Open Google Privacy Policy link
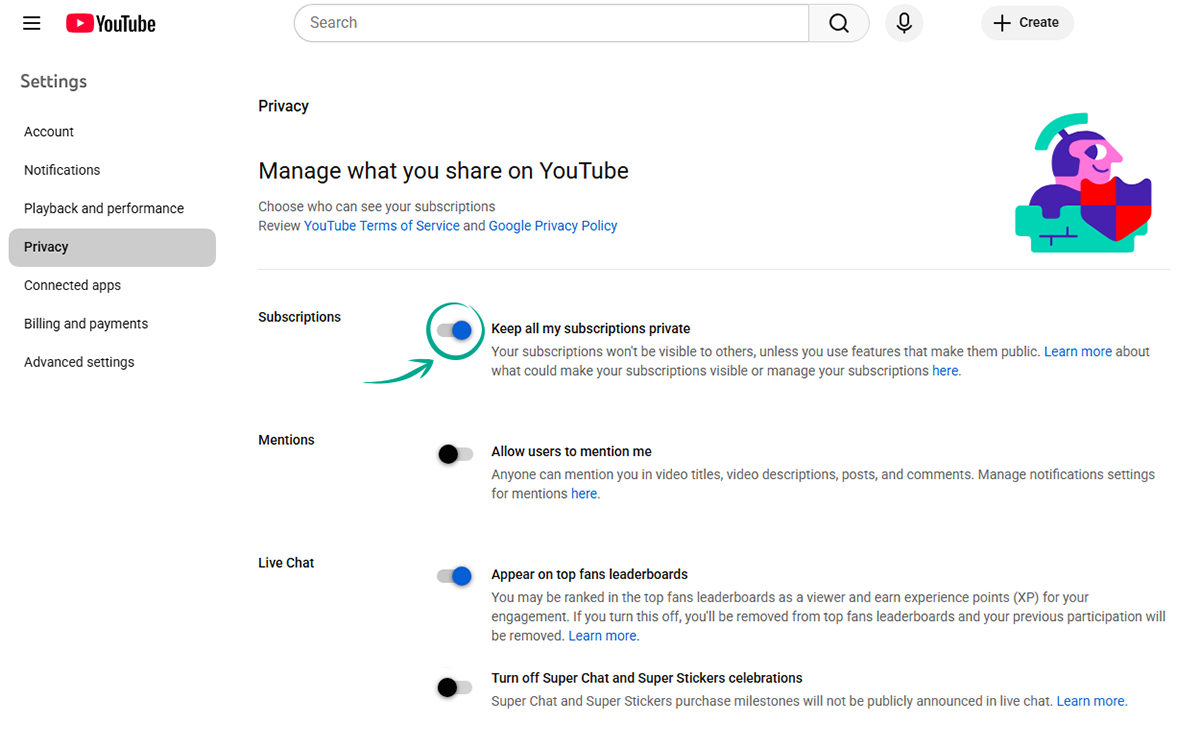Viewport: 1200px width, 748px height. pos(553,226)
